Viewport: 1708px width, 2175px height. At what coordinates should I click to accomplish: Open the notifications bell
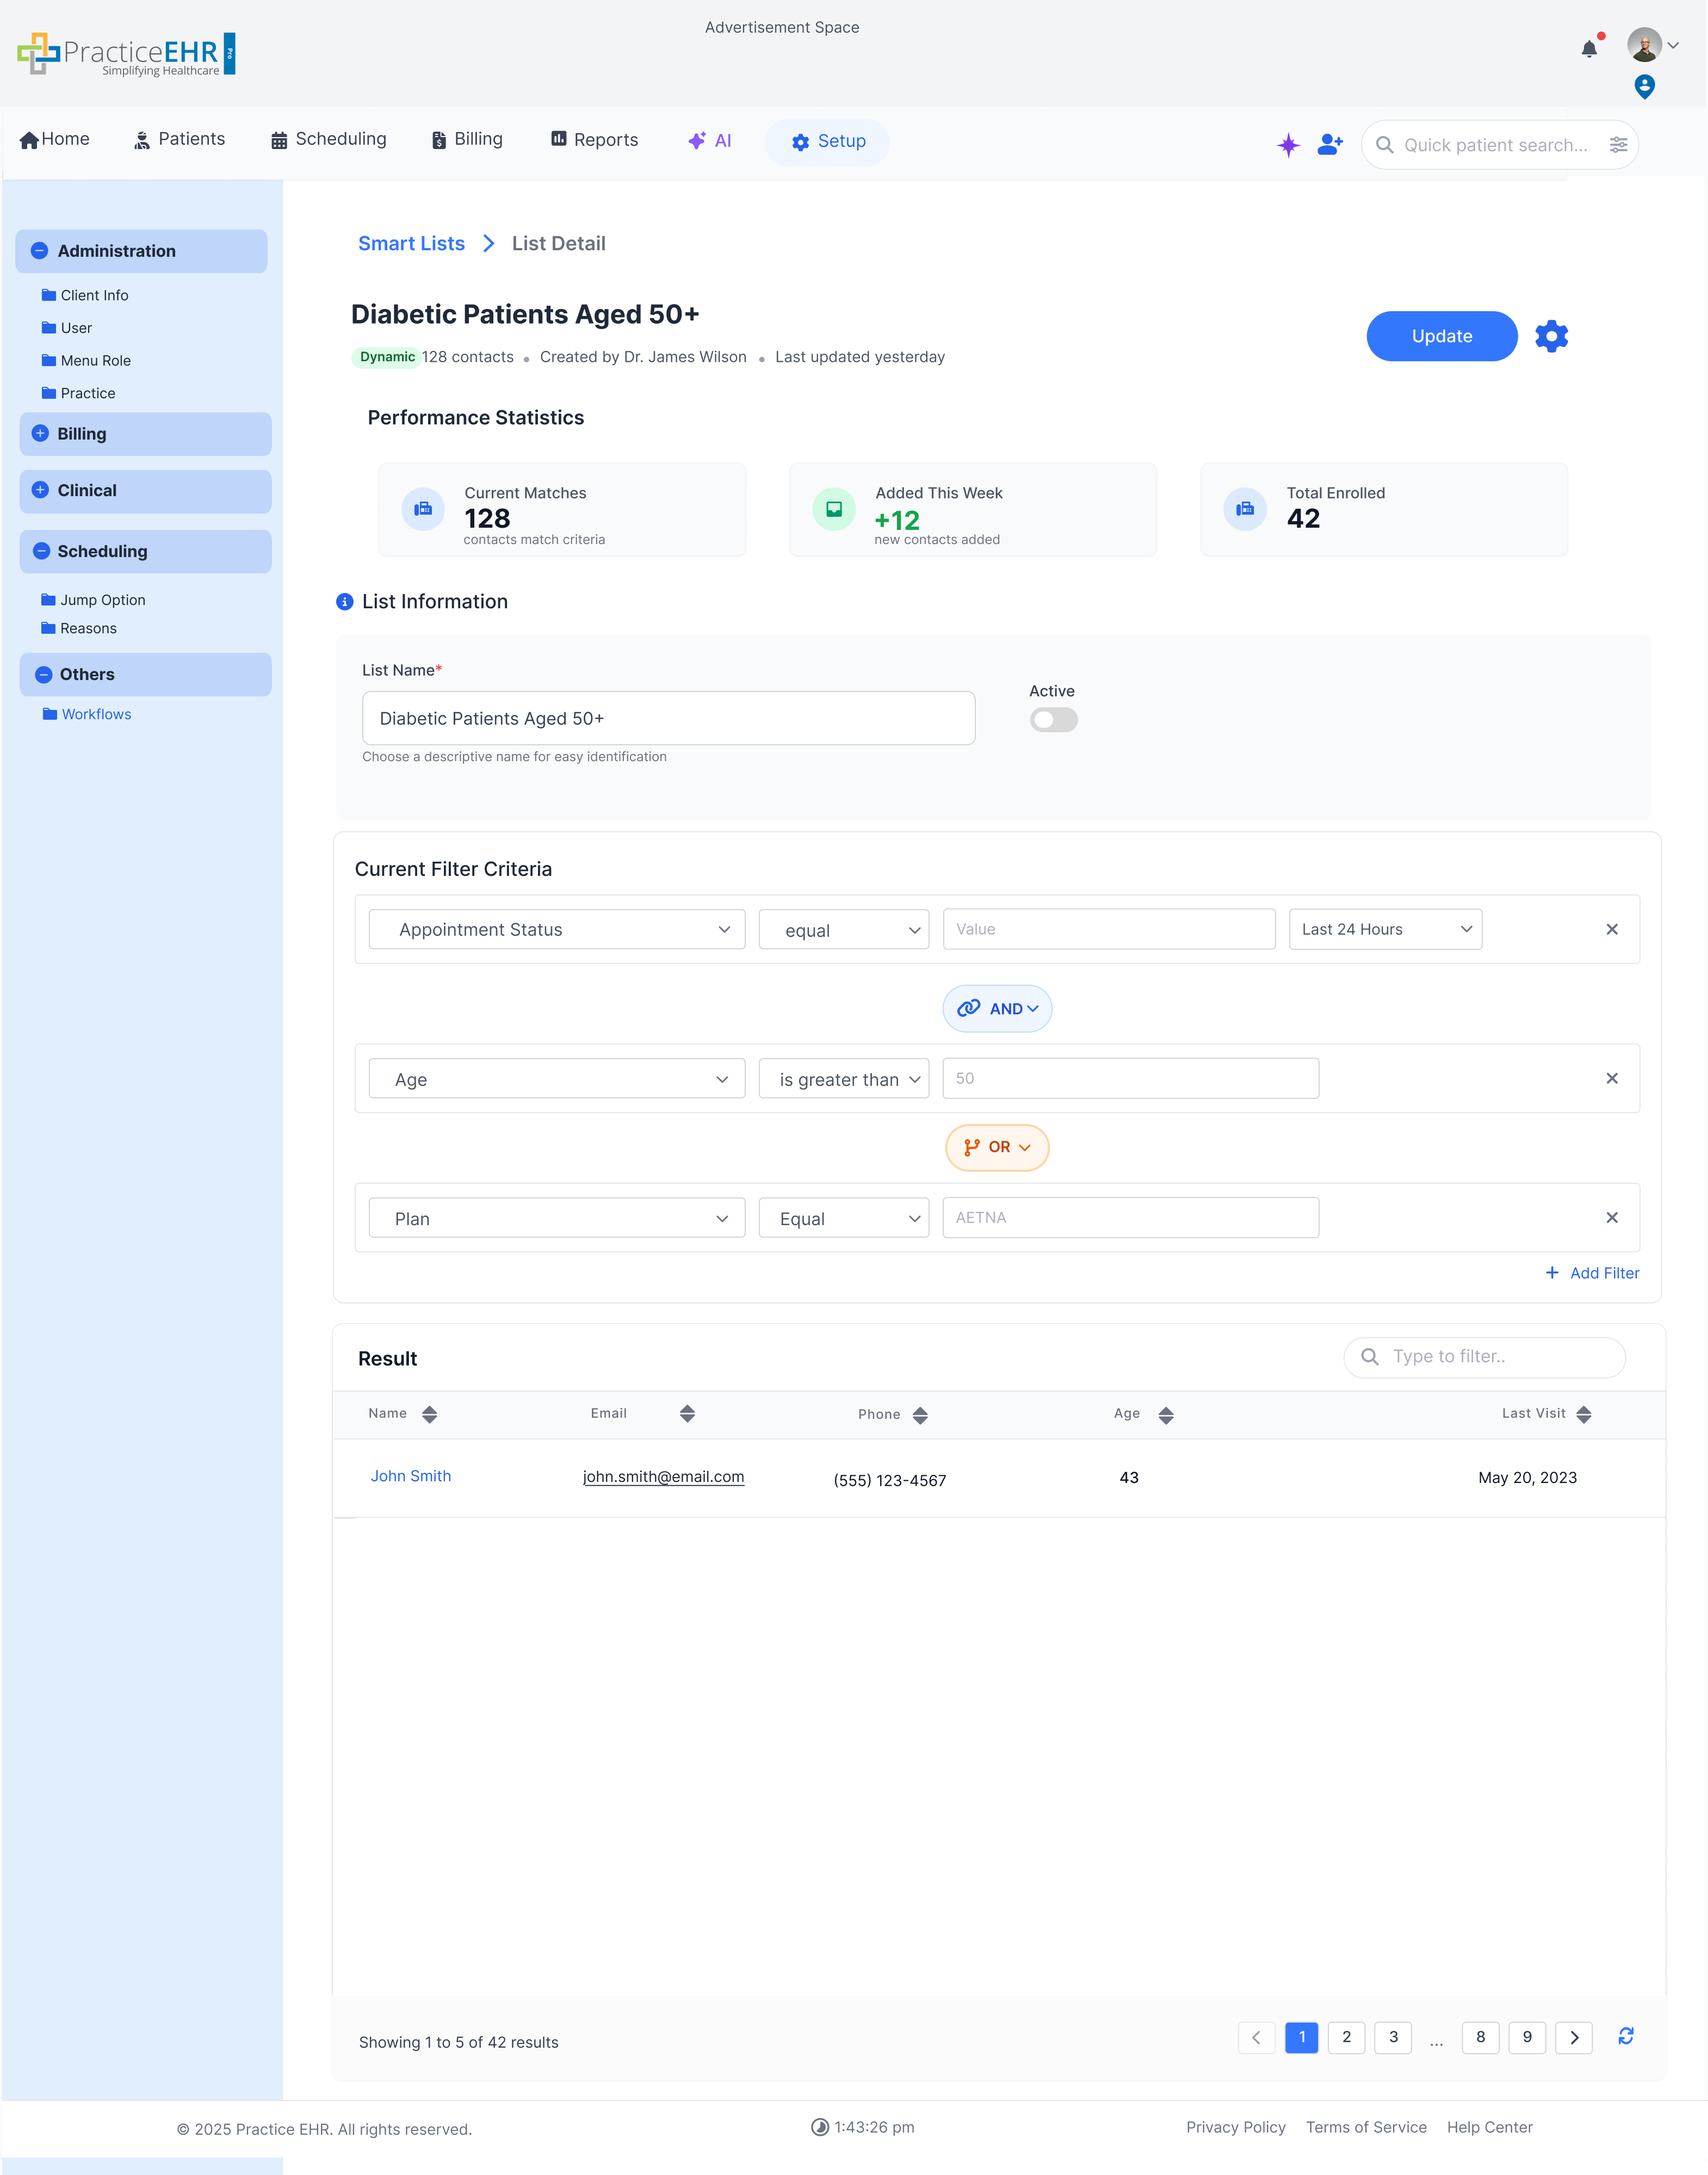[1589, 49]
